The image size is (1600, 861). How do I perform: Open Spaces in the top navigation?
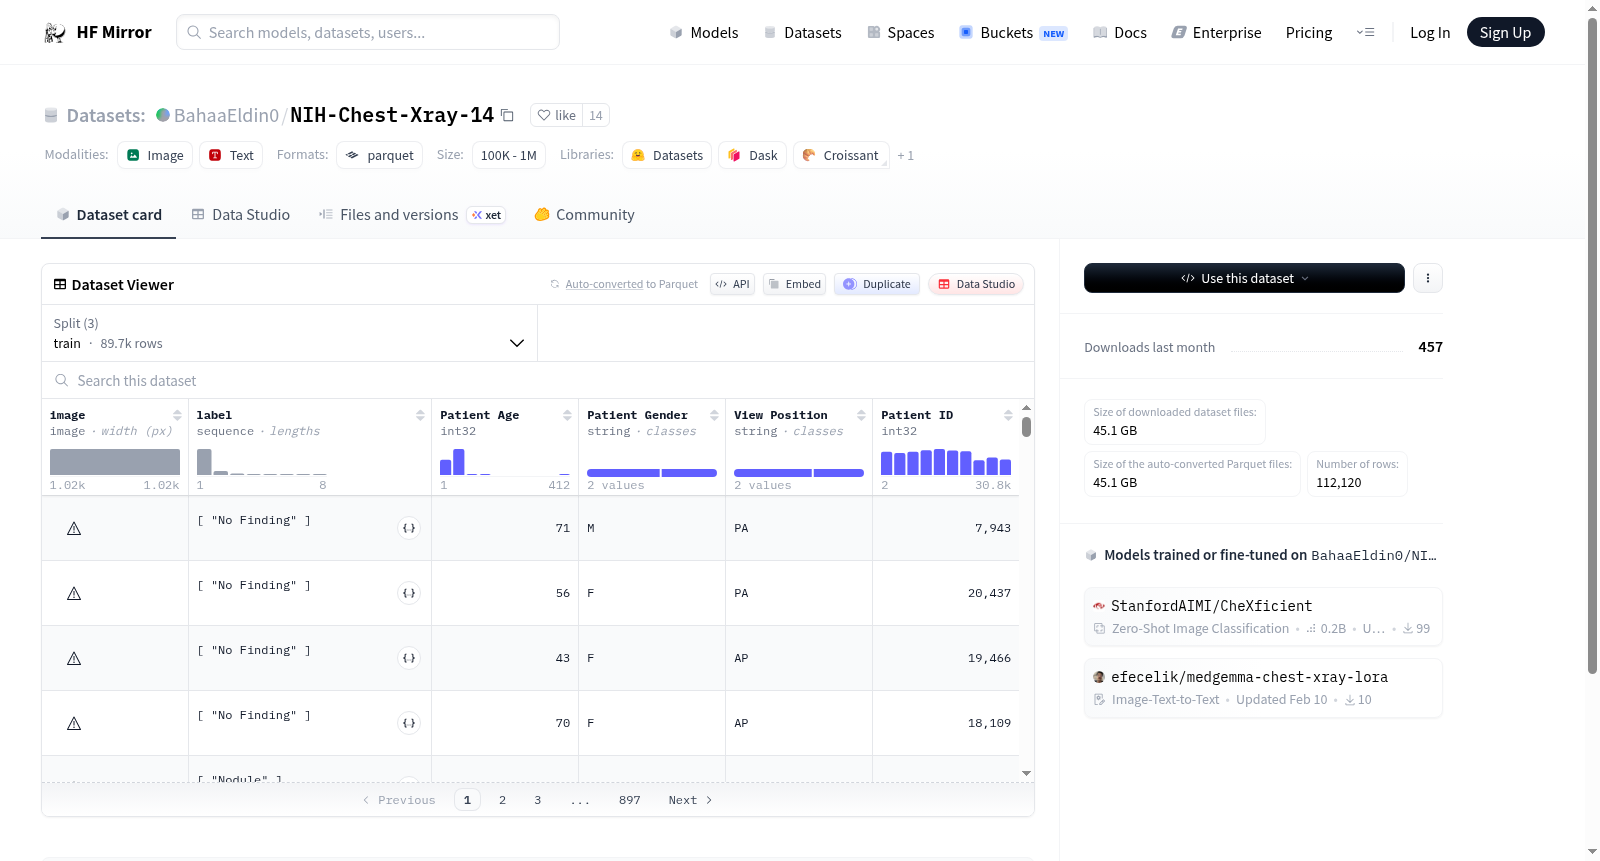[x=900, y=33]
